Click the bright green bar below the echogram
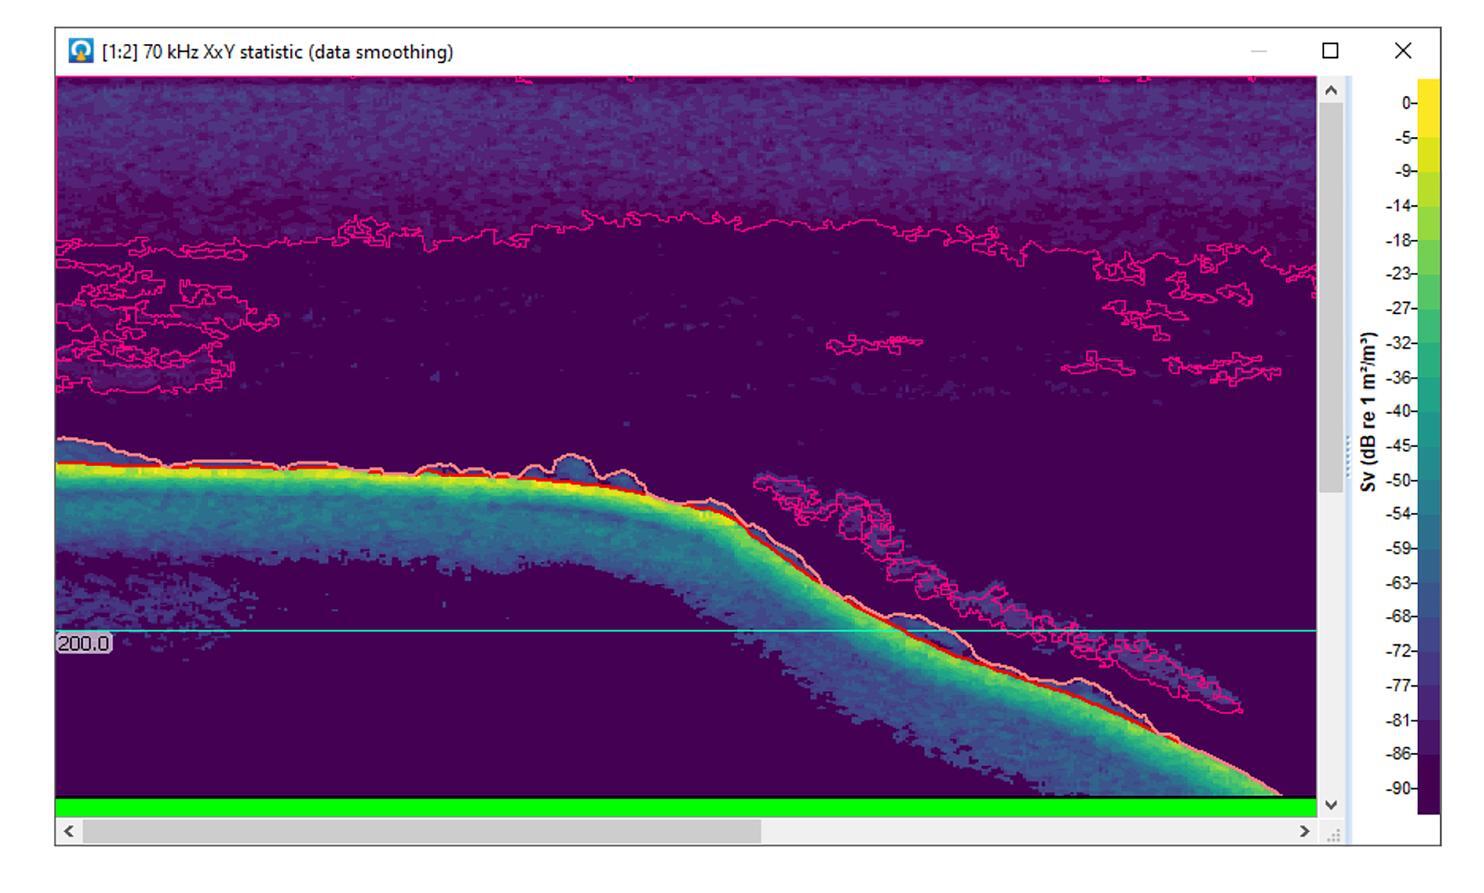Screen dimensions: 1484x893 coord(685,807)
